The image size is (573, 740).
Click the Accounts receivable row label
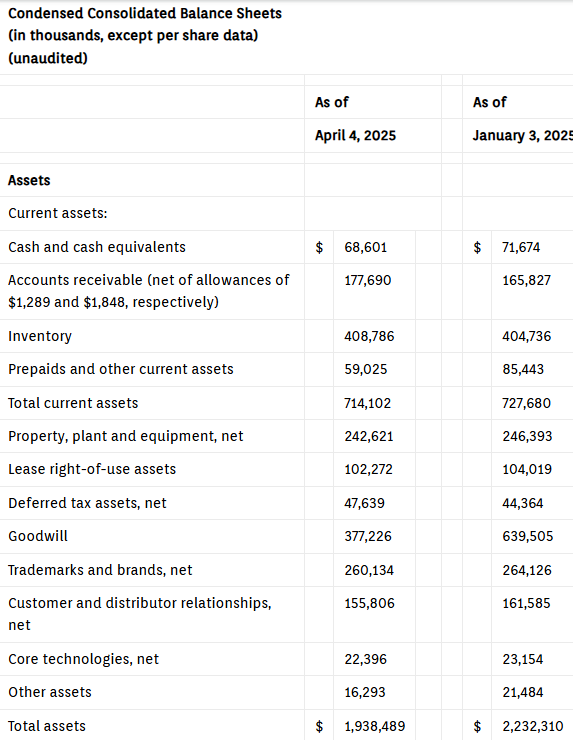point(149,291)
